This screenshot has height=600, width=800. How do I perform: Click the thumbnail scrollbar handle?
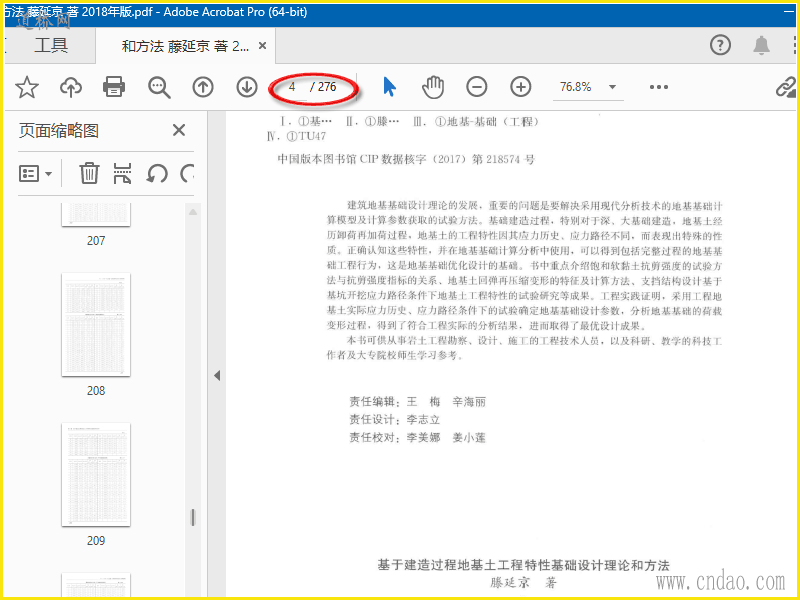pos(192,517)
